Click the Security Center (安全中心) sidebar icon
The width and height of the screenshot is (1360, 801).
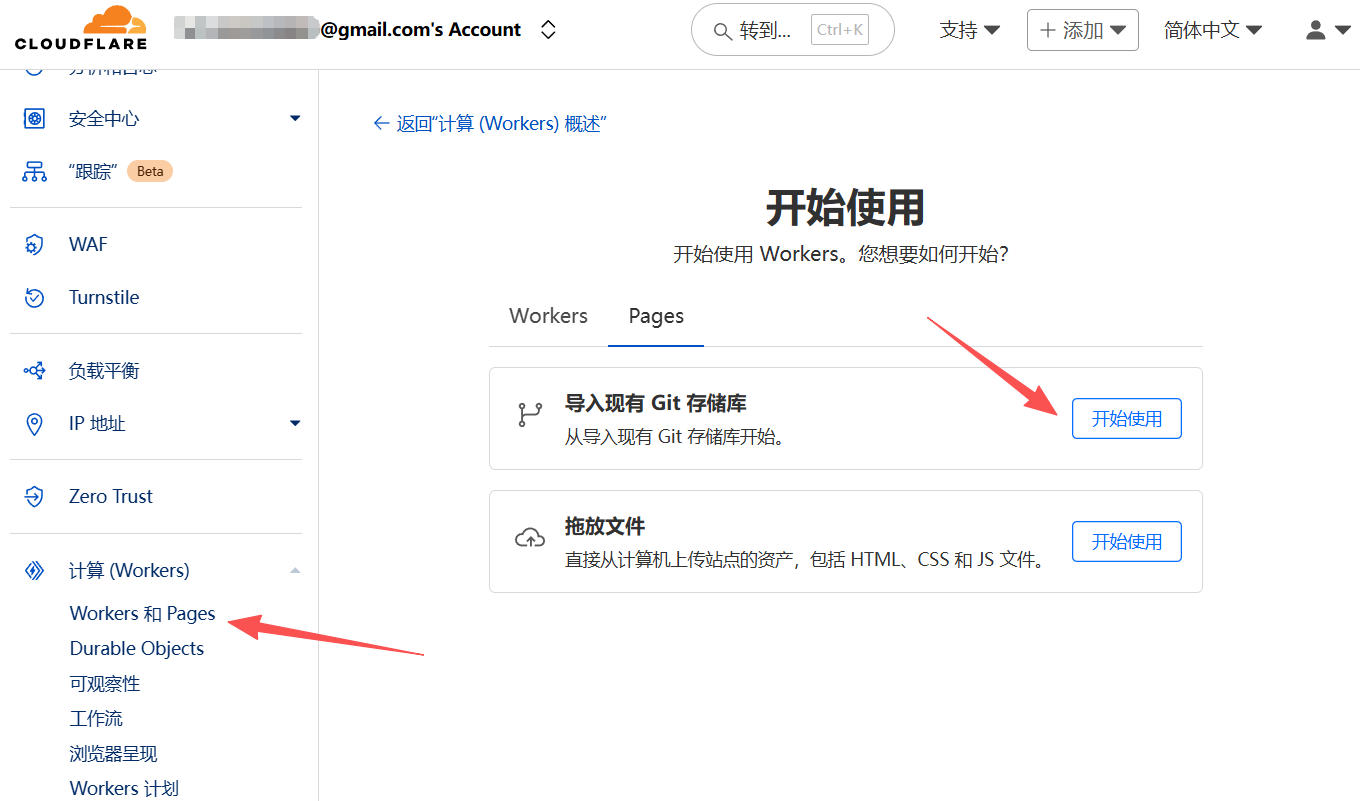(x=35, y=119)
